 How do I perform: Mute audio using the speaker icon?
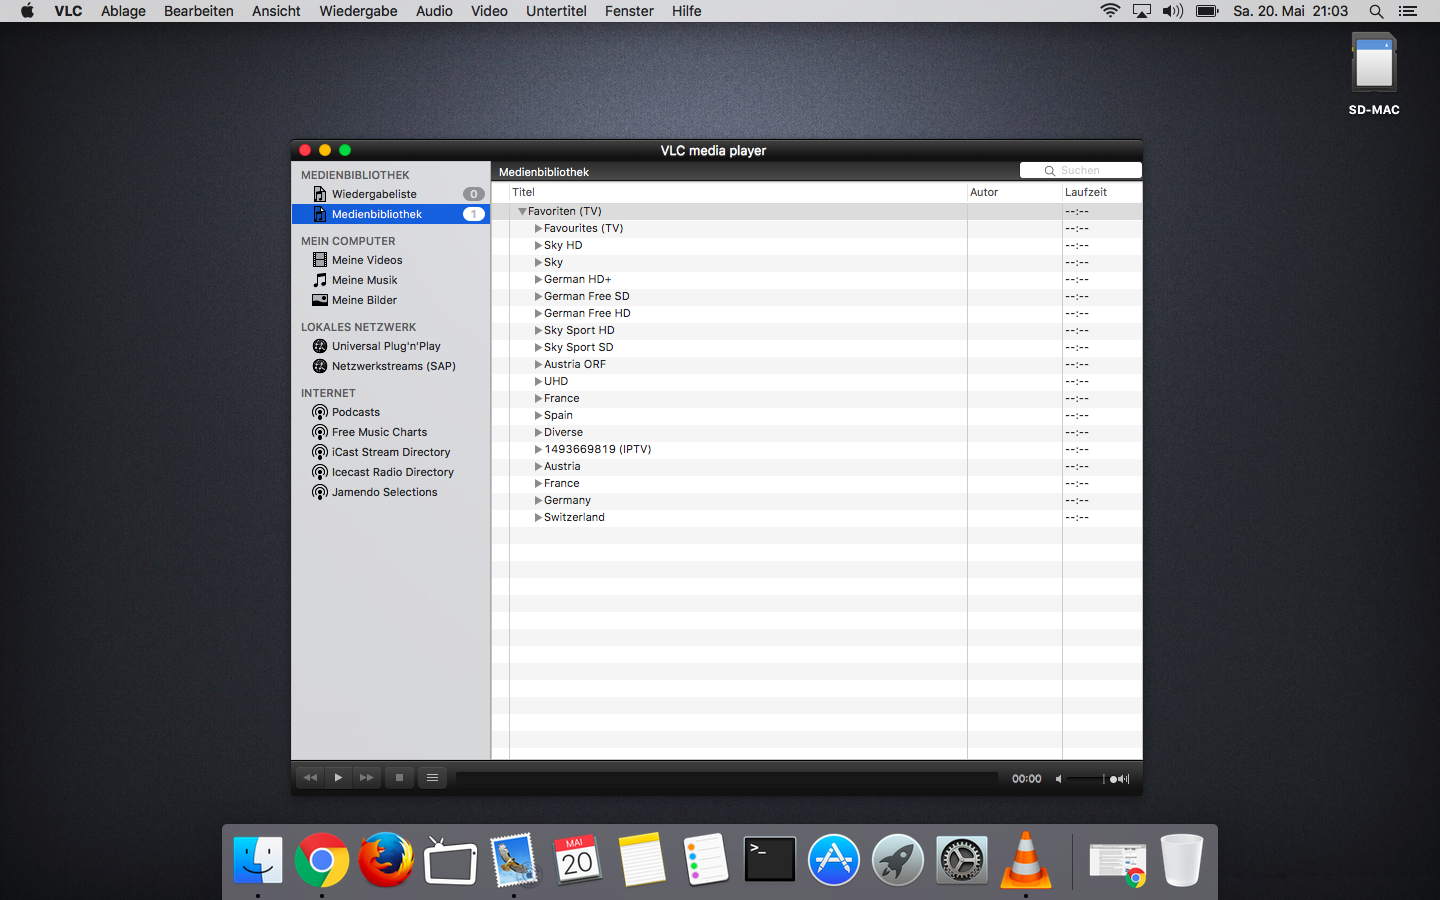click(x=1058, y=779)
